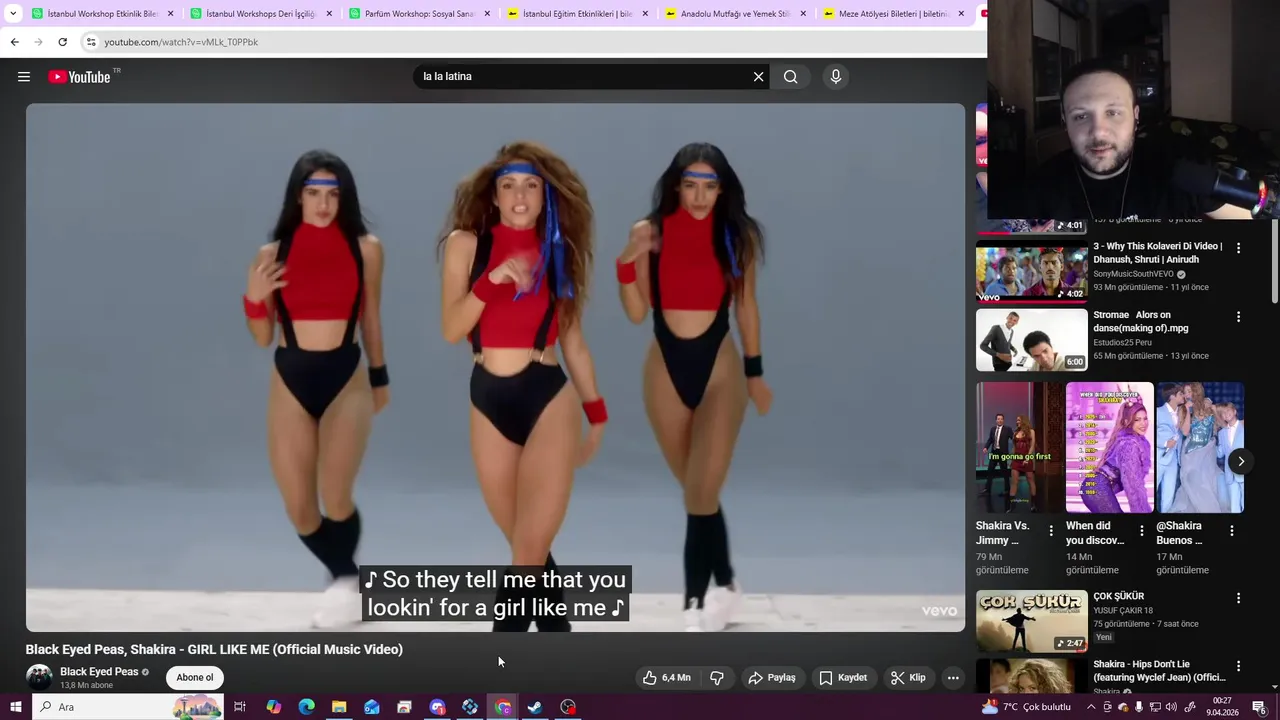Open ÇOK ŞÜKÜR video thumbnail
The height and width of the screenshot is (720, 1280).
[x=1031, y=621]
